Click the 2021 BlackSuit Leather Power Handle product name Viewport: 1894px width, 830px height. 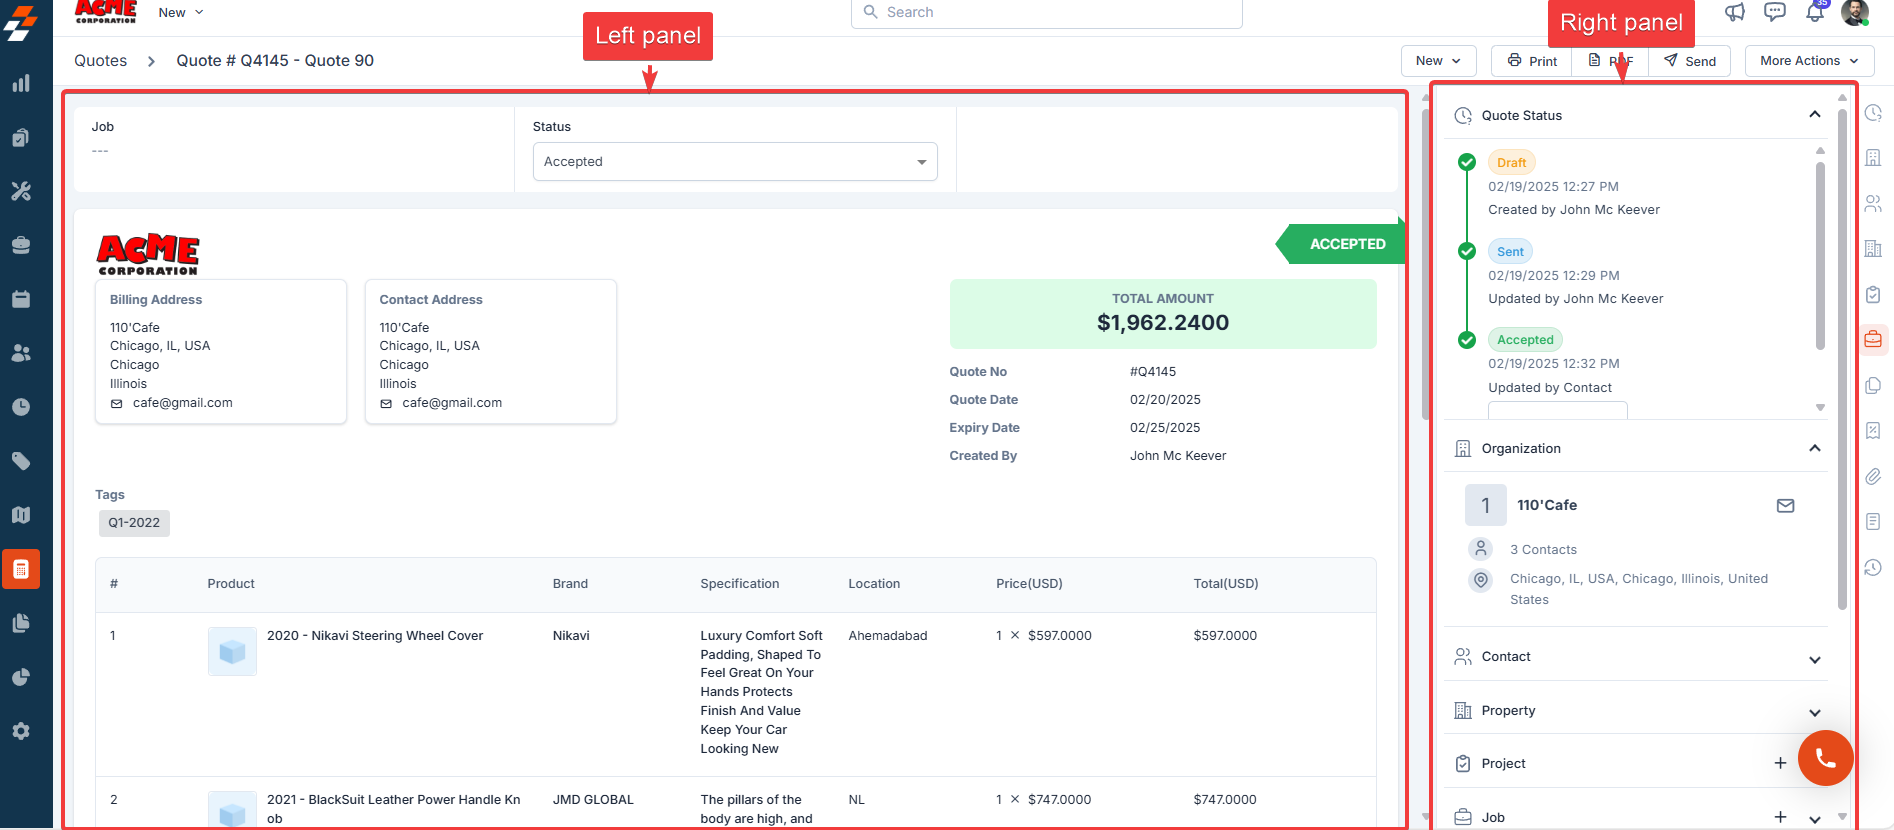click(x=394, y=809)
